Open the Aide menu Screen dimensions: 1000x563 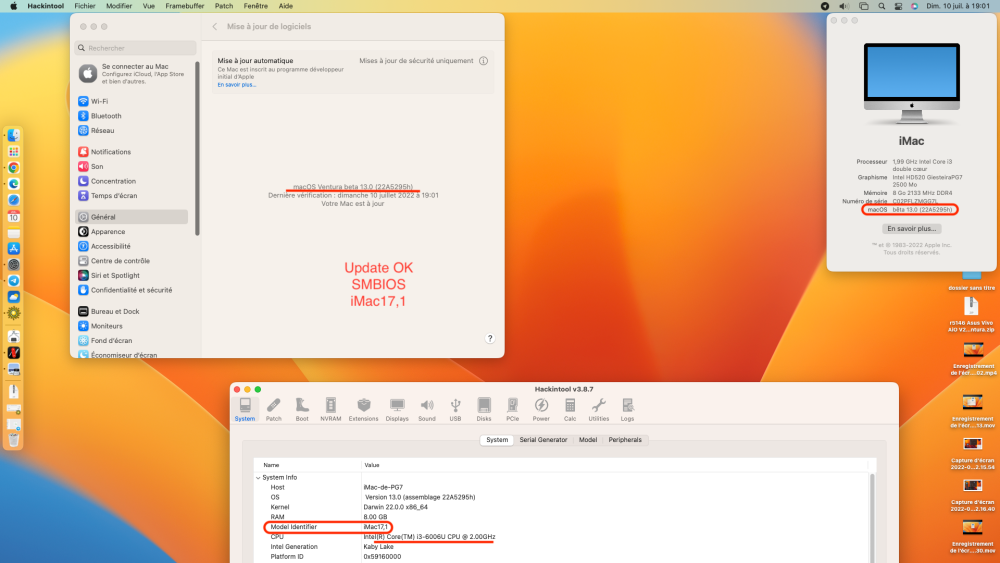point(286,6)
